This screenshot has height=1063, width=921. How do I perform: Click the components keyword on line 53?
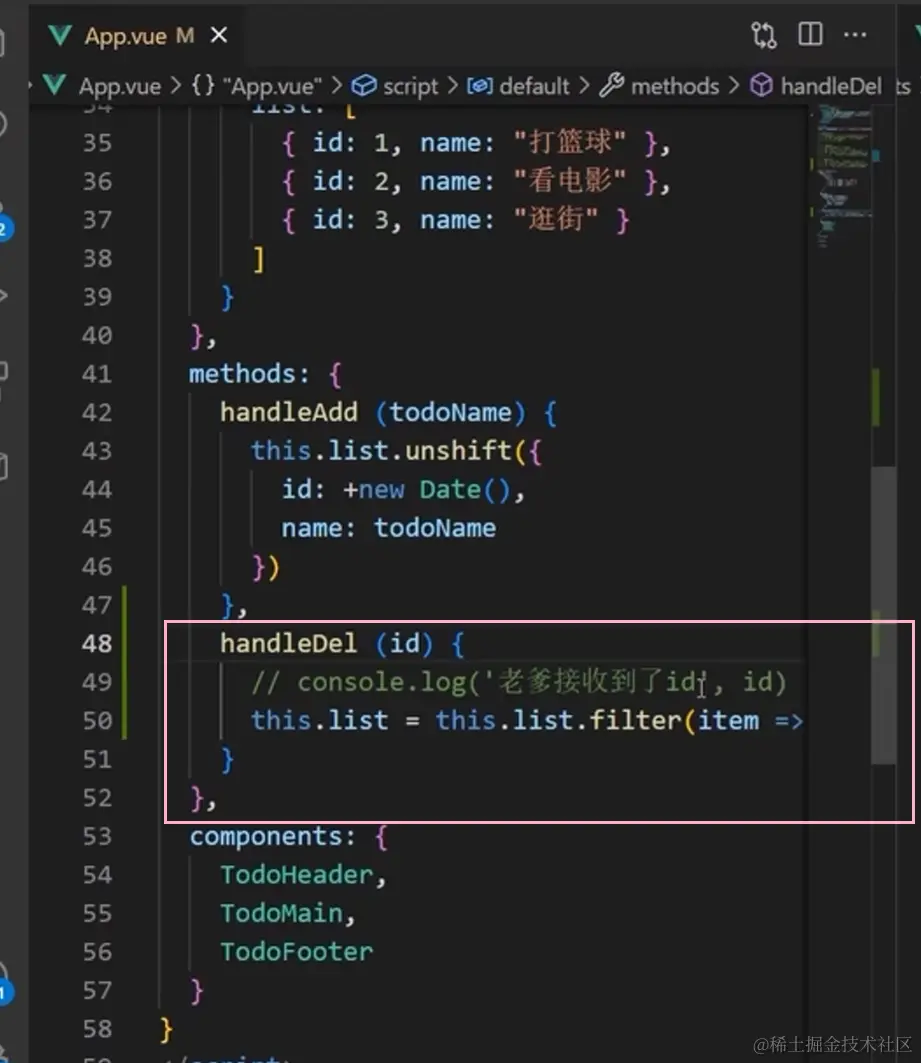[x=264, y=836]
